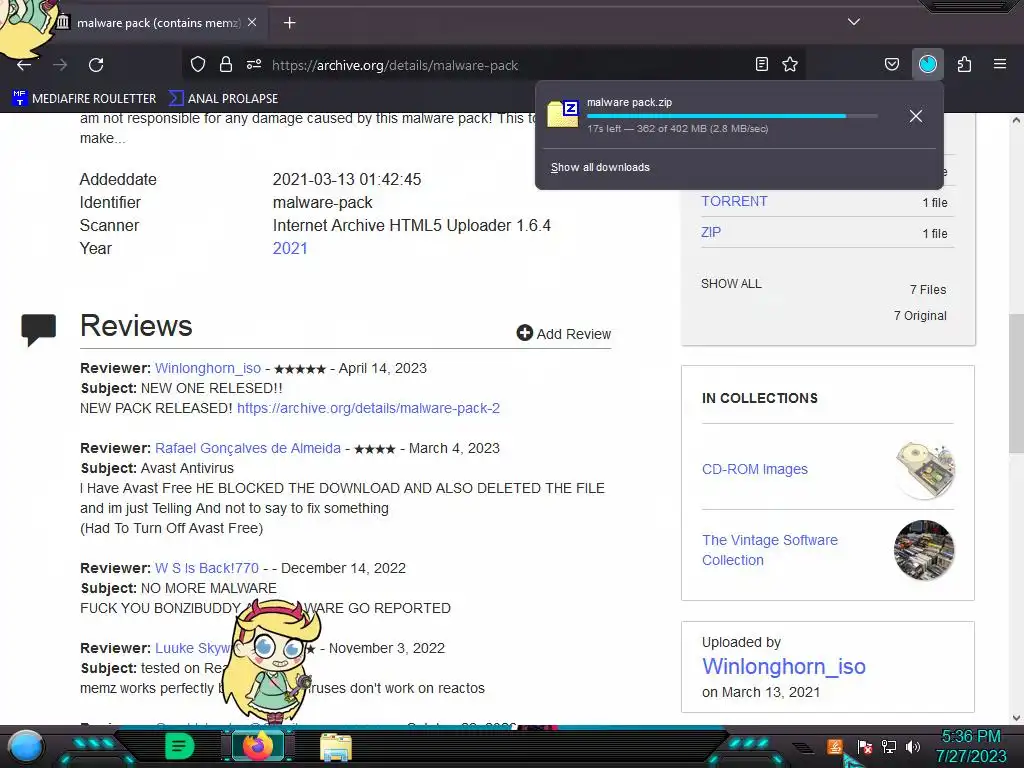Open the Extensions puzzle icon
The image size is (1024, 768).
[965, 64]
